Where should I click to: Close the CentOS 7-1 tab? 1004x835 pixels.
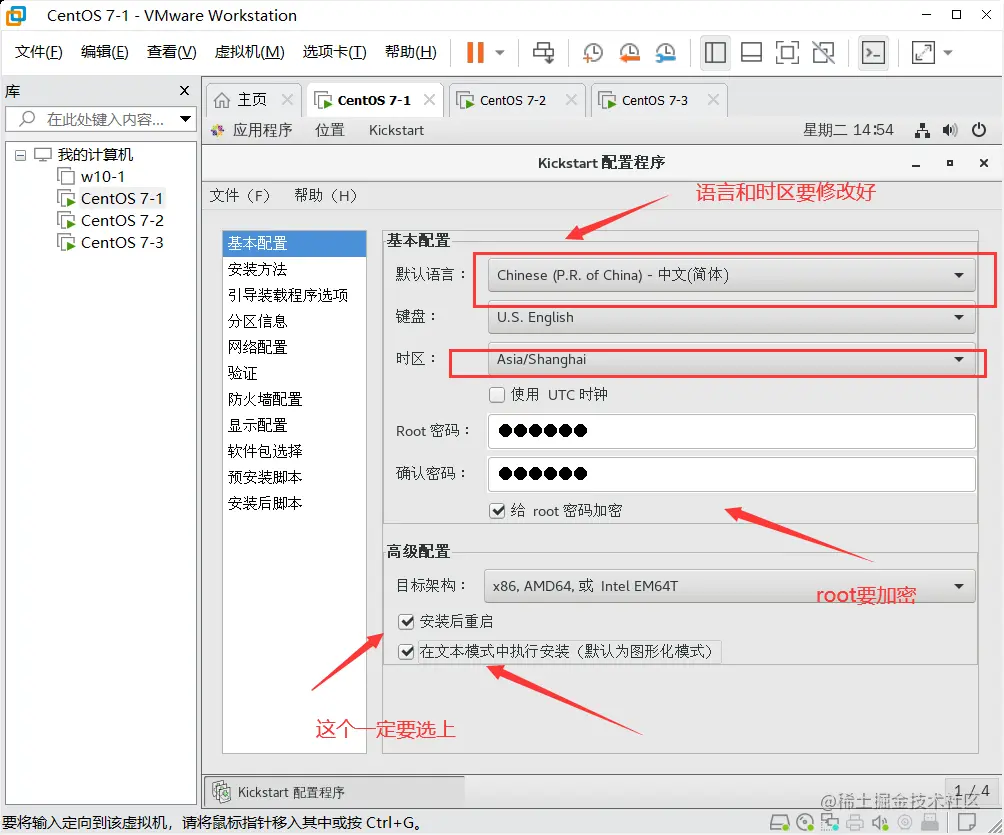coord(430,100)
